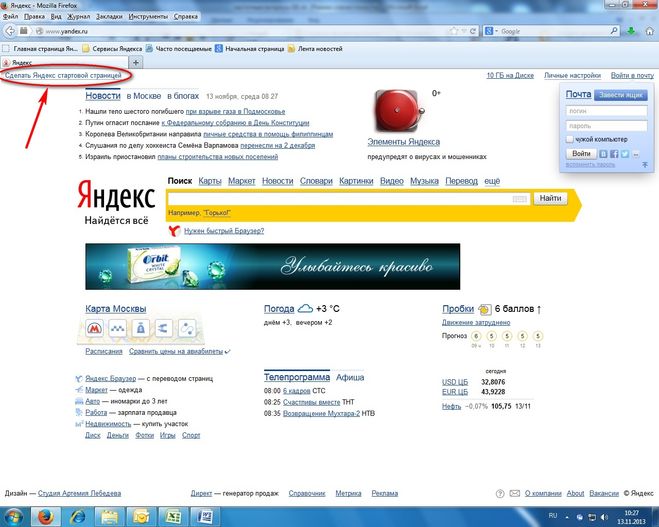This screenshot has width=659, height=527.
Task: Click the пароль input field
Action: click(606, 126)
